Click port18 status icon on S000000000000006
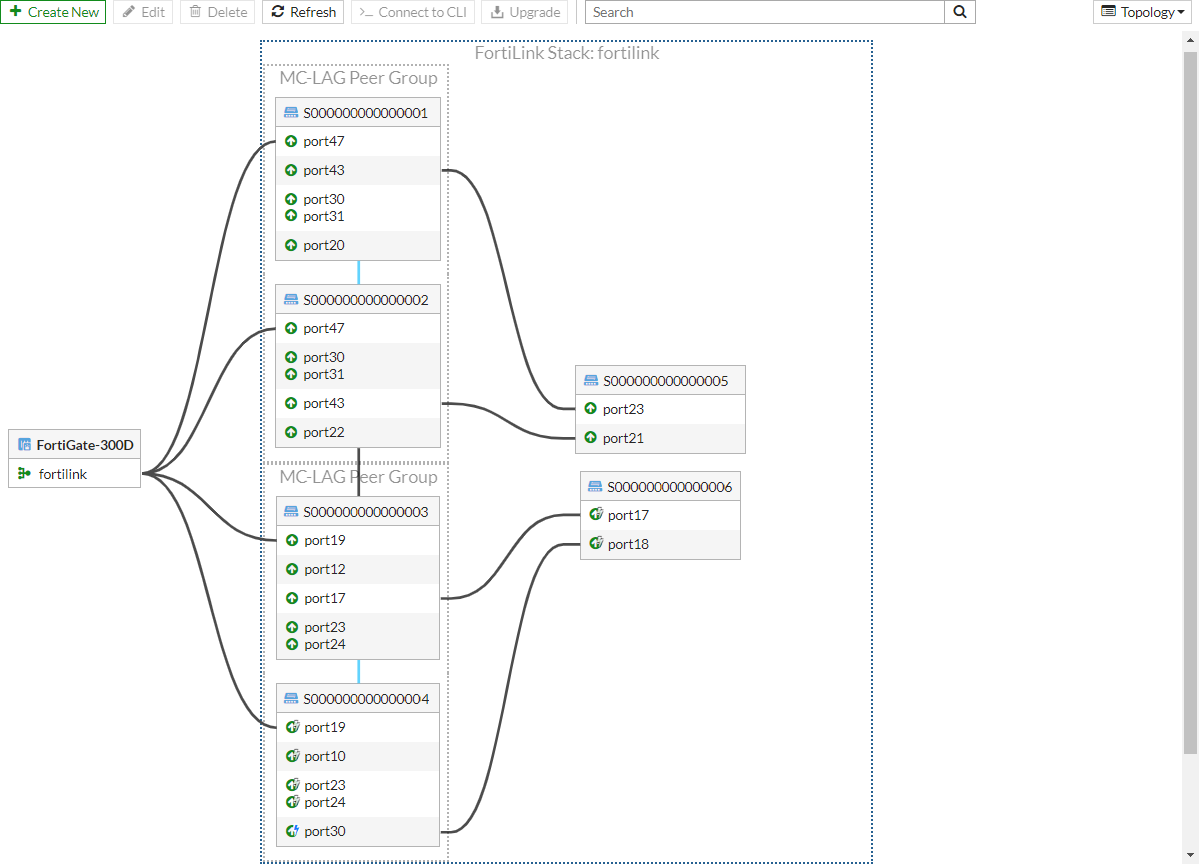This screenshot has width=1199, height=864. [x=596, y=544]
